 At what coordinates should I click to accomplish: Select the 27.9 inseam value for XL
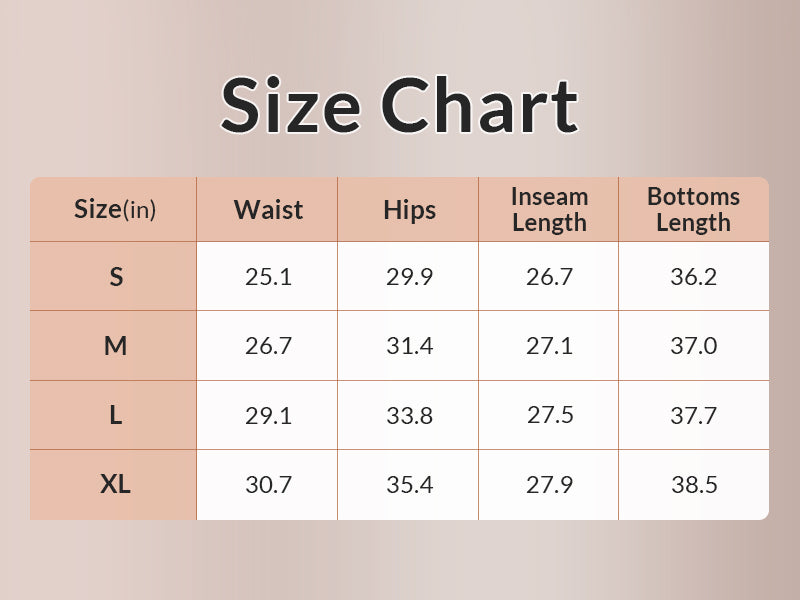[x=549, y=485]
